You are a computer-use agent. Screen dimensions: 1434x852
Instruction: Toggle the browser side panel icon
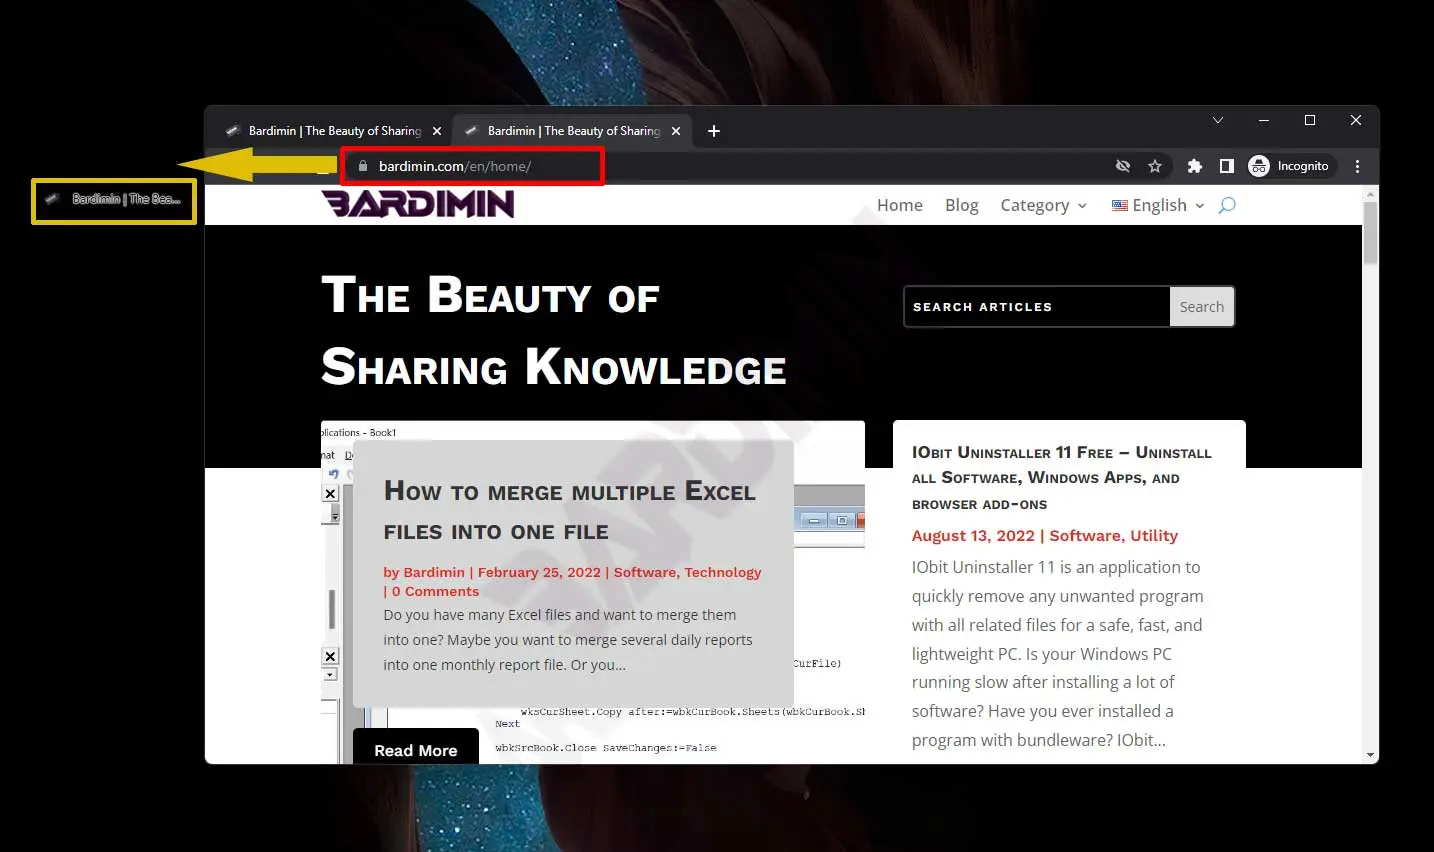tap(1226, 166)
